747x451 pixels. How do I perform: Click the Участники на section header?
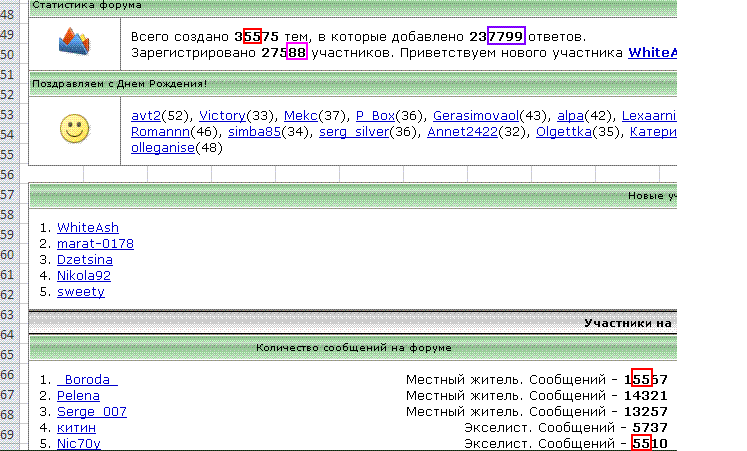(627, 323)
